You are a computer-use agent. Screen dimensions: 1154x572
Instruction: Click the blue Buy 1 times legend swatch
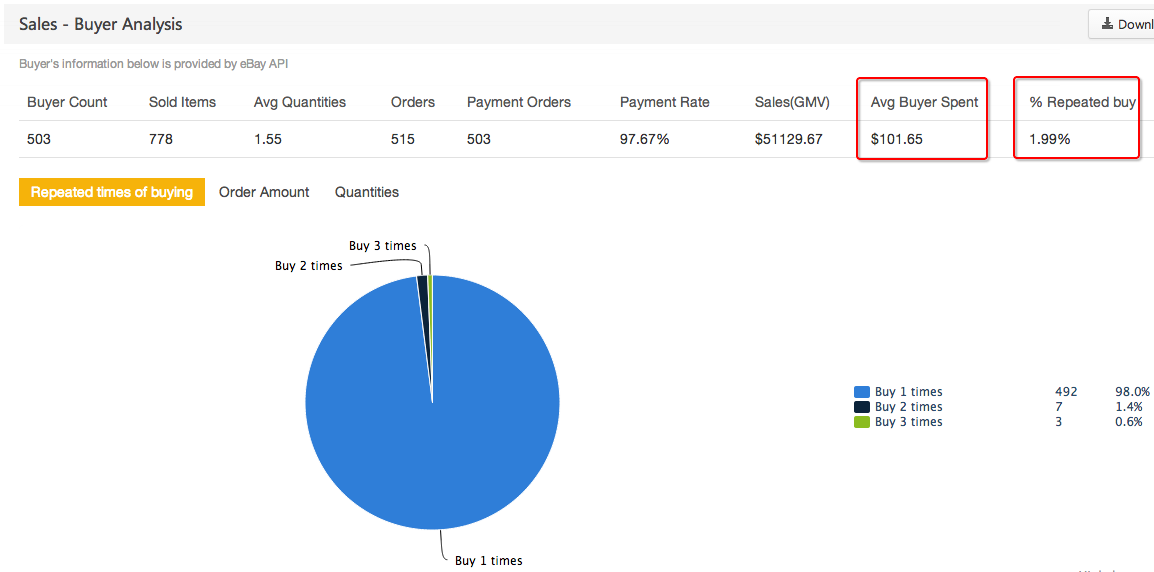point(862,392)
